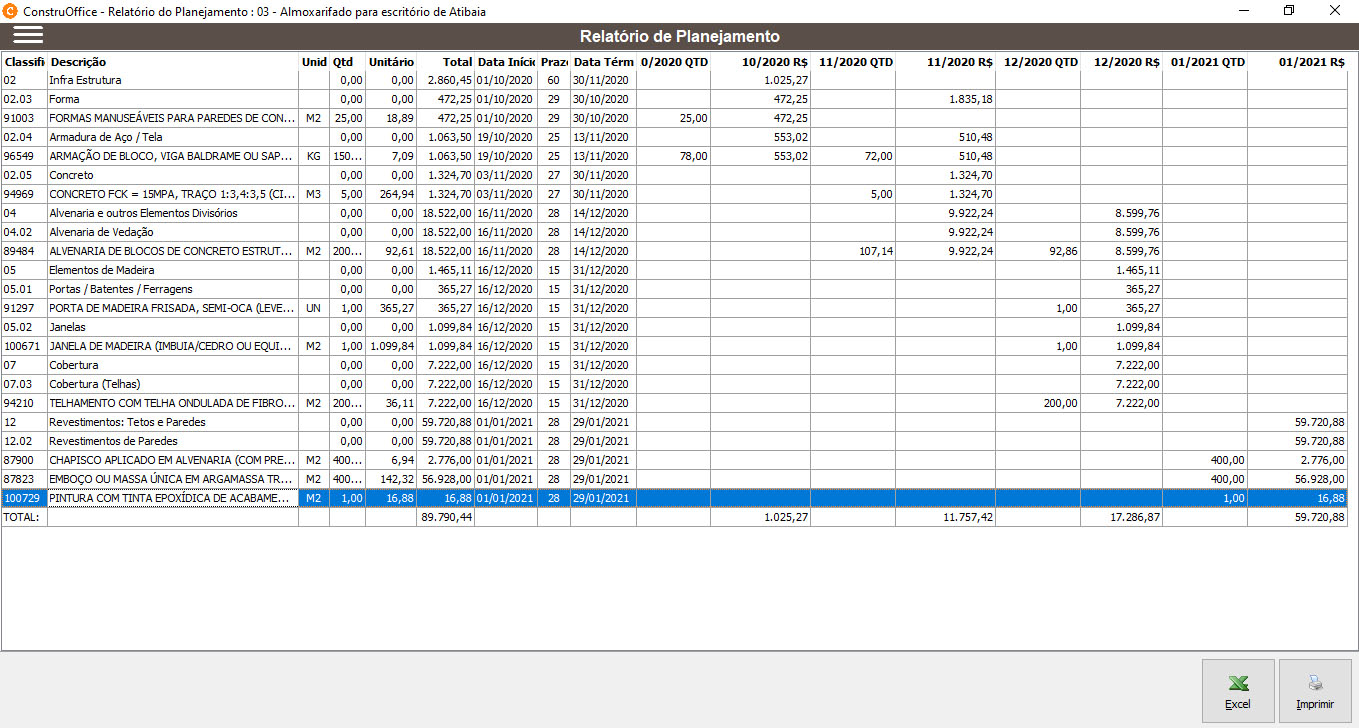Click the 10/2020 R$ column header
Viewport: 1359px width, 728px height.
click(760, 62)
